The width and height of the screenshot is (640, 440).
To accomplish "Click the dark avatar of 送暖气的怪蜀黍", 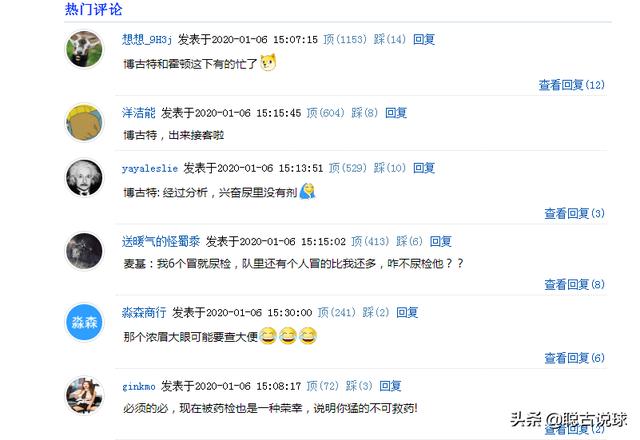I will pos(84,251).
